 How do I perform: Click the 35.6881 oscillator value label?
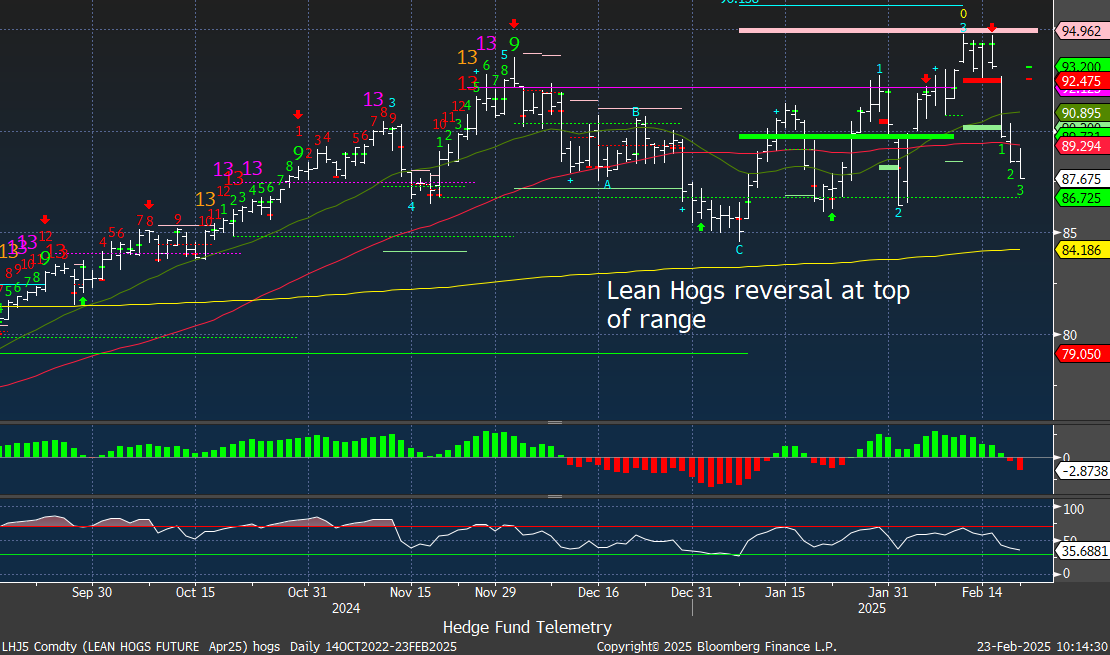click(x=1081, y=550)
